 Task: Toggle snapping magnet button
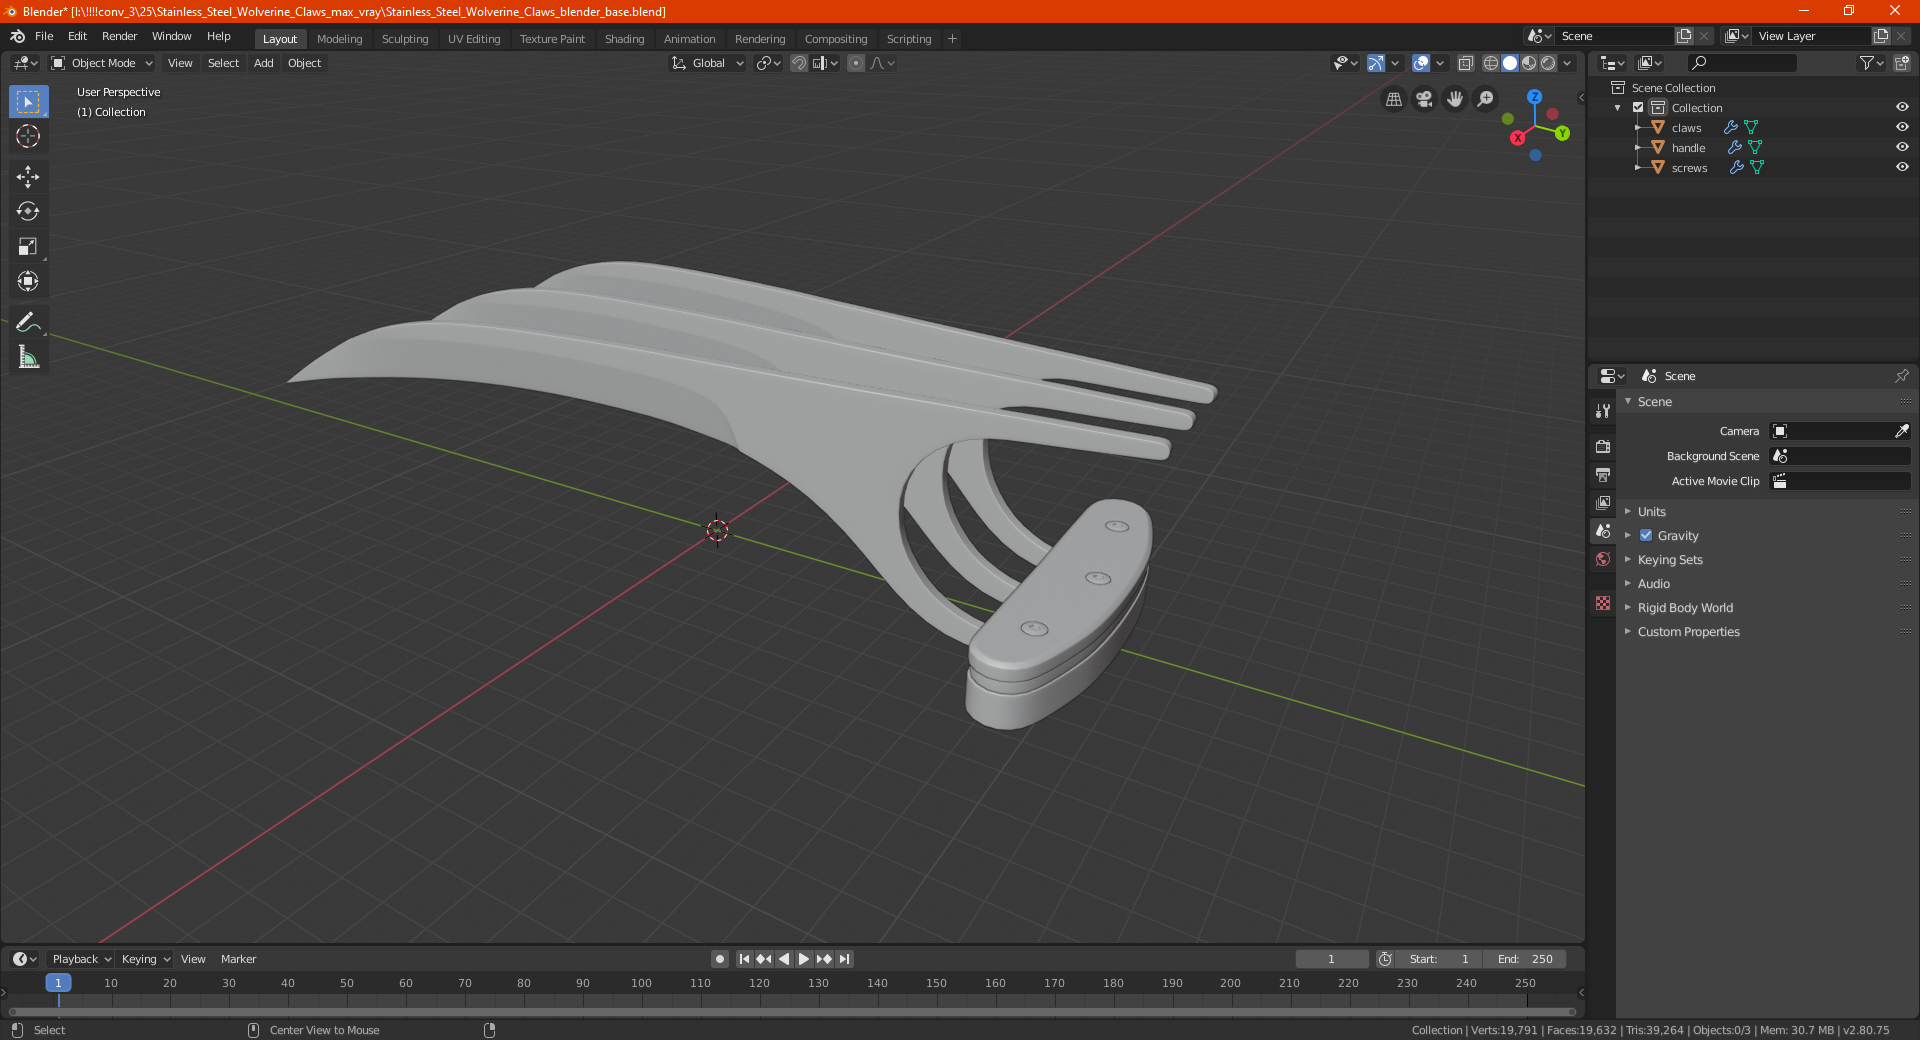coord(798,63)
